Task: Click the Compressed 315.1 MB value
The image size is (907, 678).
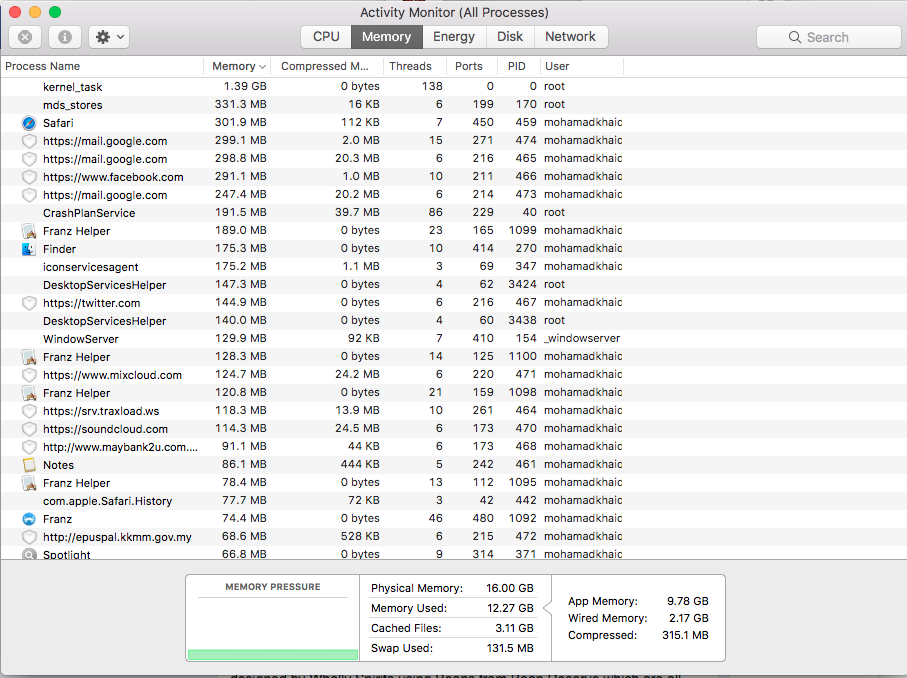Action: (685, 635)
